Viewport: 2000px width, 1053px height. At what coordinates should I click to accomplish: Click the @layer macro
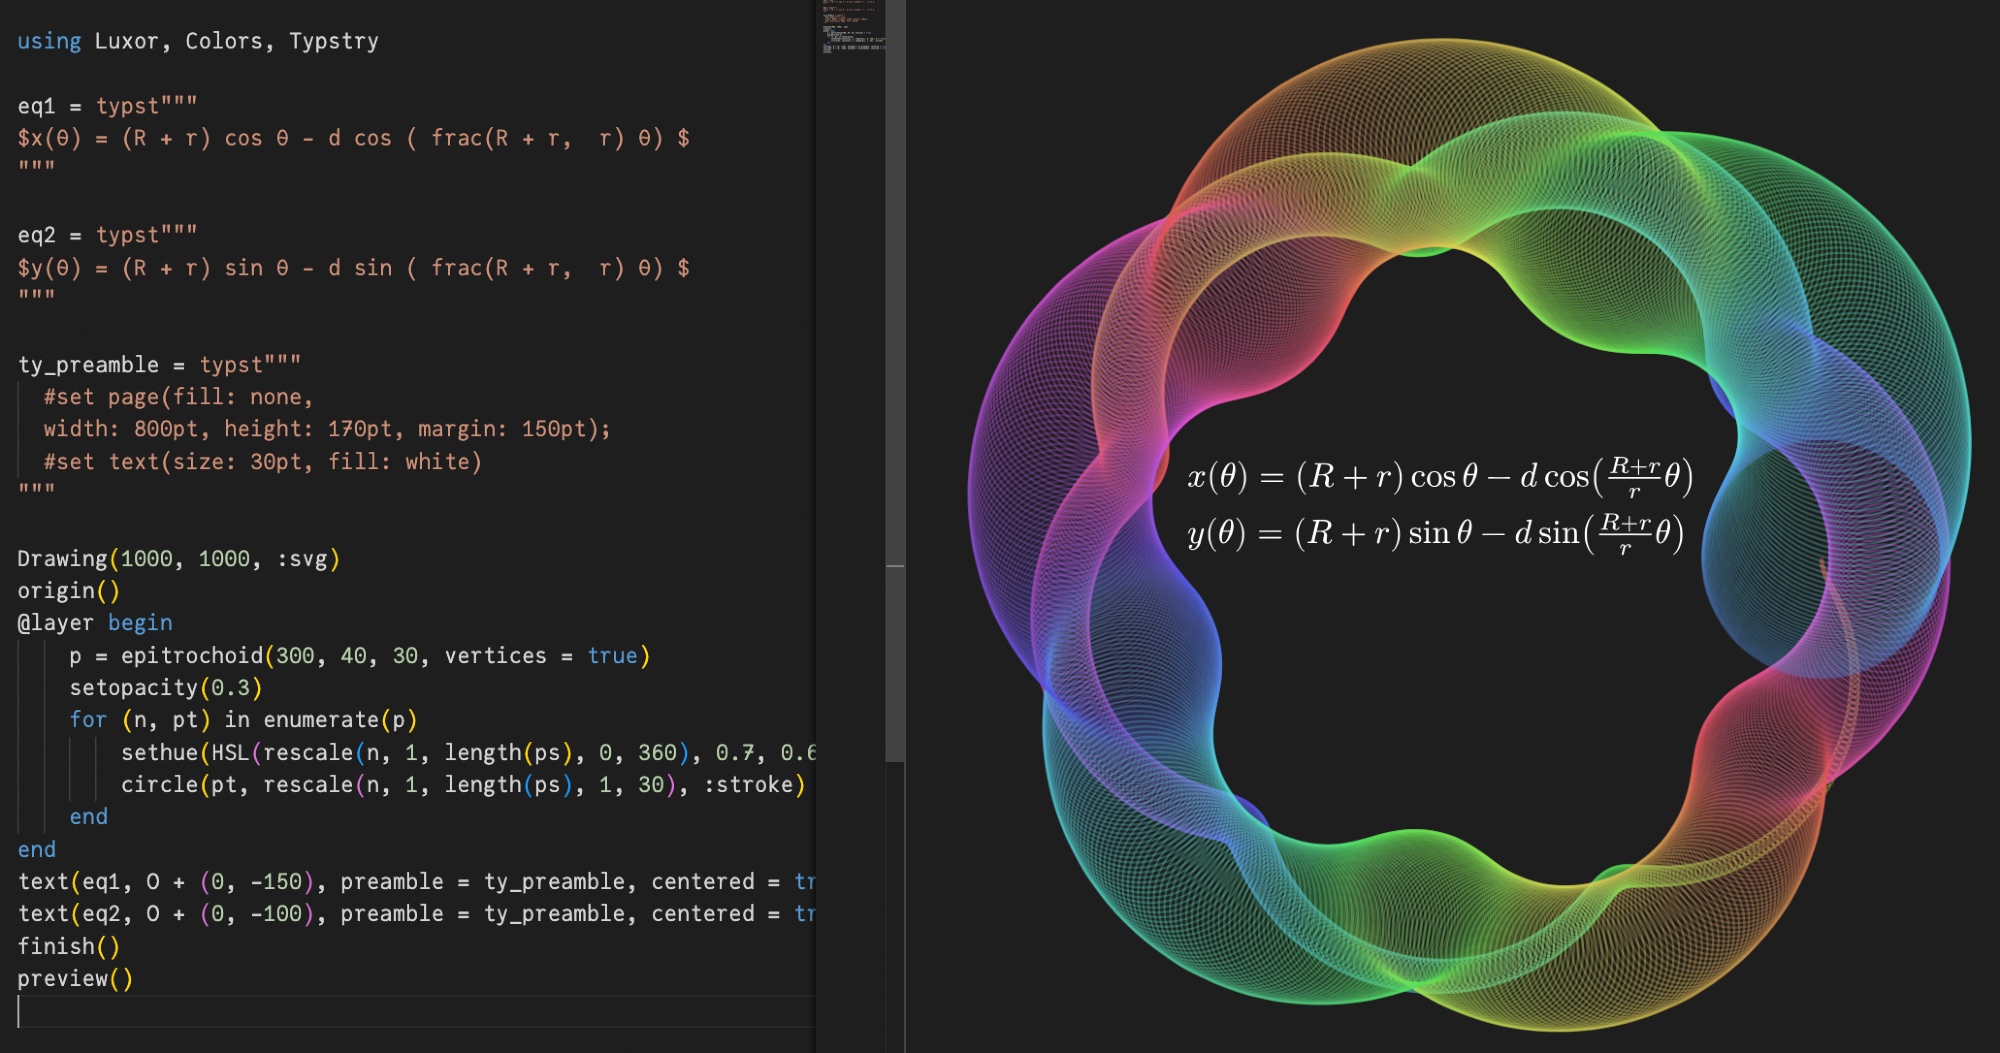(x=55, y=623)
